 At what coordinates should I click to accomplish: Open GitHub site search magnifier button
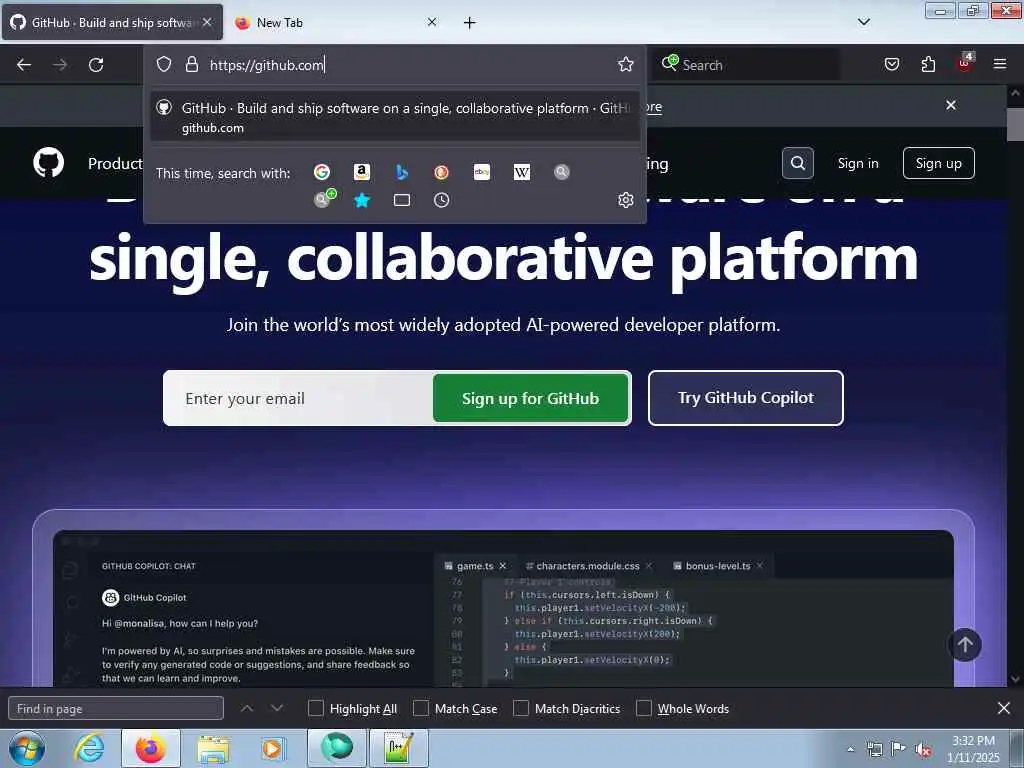(x=798, y=163)
